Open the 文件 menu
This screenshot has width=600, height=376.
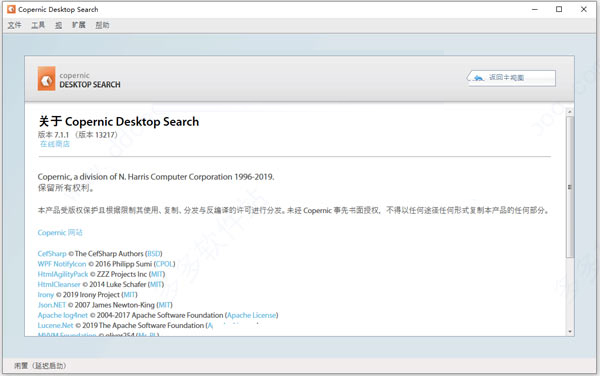pyautogui.click(x=15, y=25)
